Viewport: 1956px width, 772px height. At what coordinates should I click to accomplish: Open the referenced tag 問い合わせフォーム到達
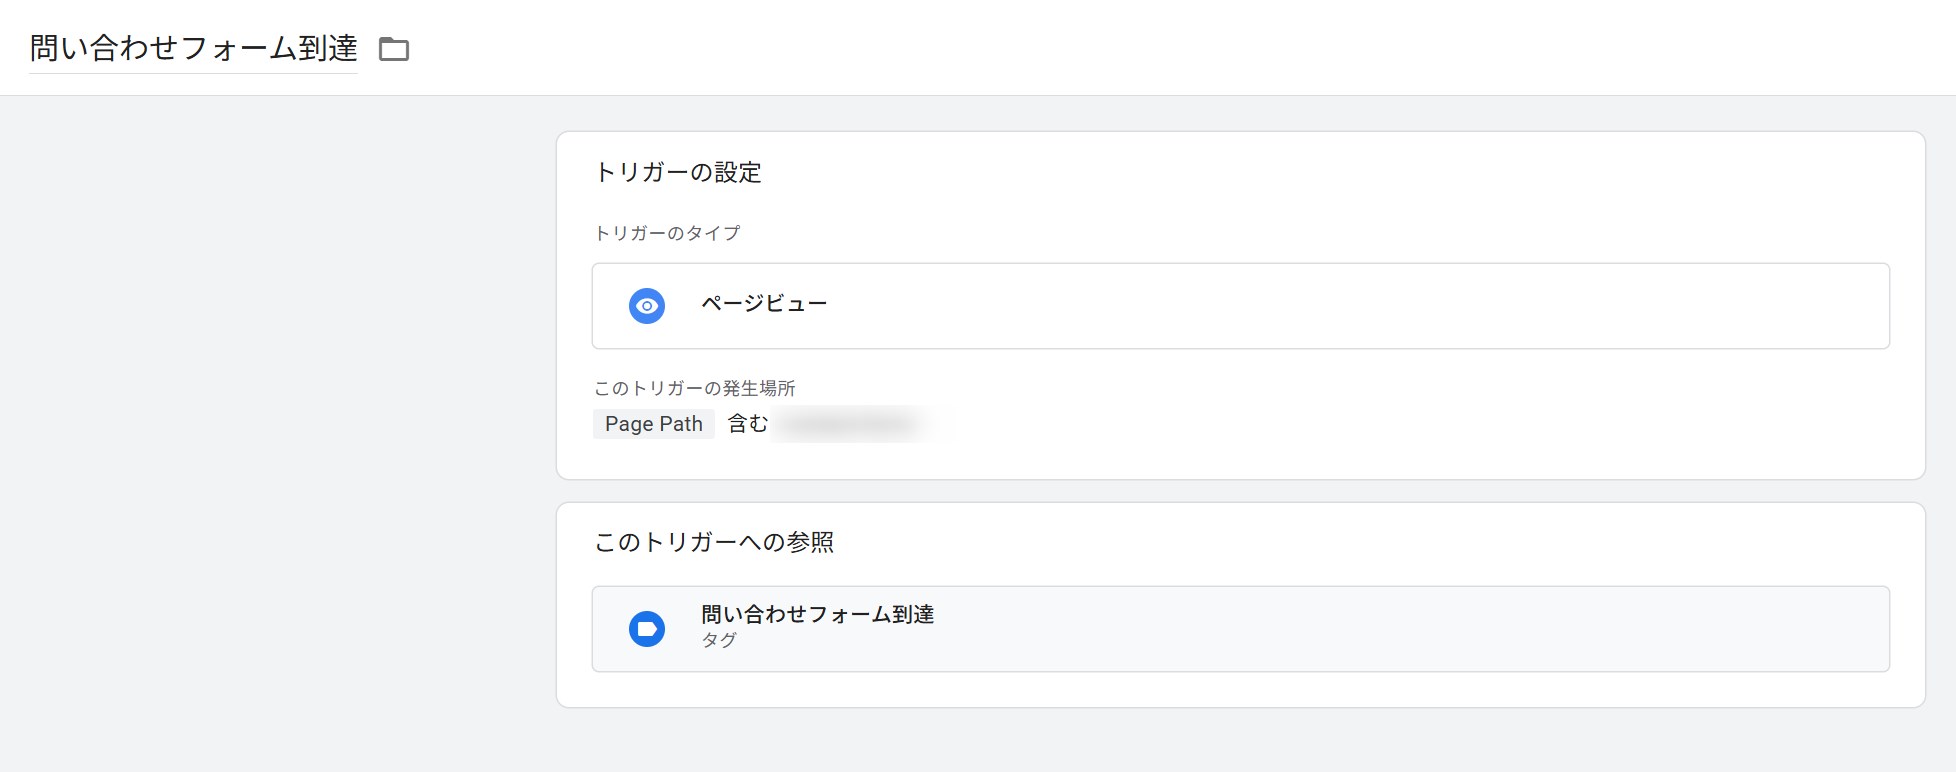[817, 614]
